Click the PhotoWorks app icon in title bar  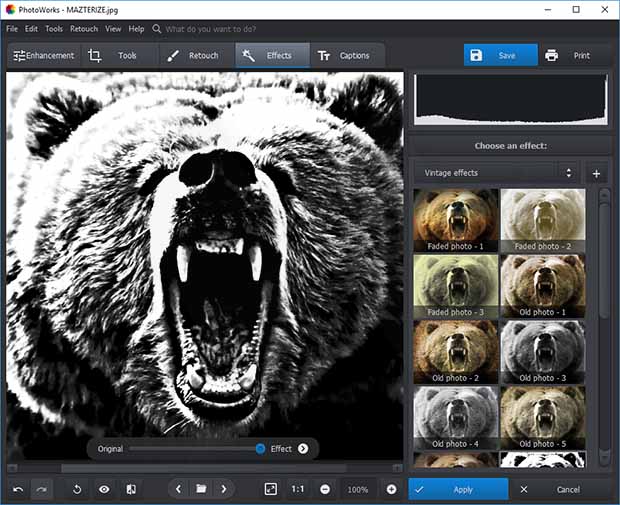tap(10, 10)
